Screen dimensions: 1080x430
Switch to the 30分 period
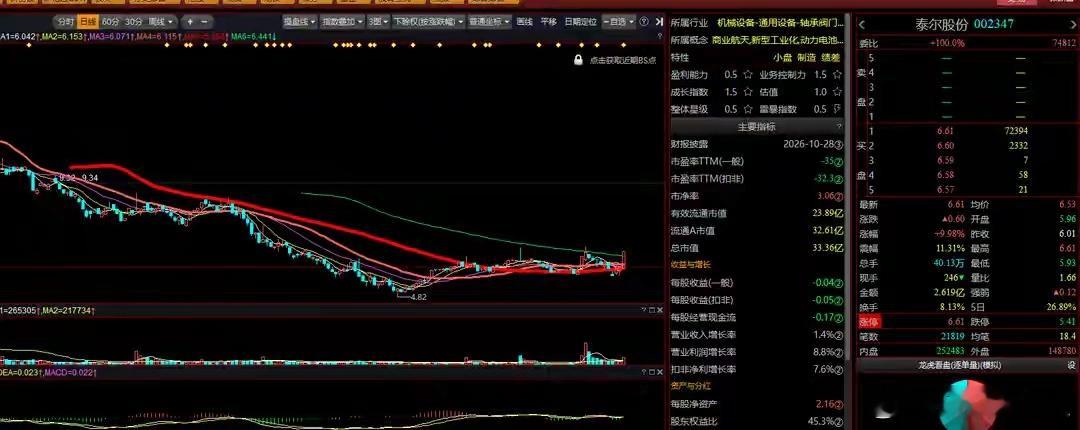133,22
